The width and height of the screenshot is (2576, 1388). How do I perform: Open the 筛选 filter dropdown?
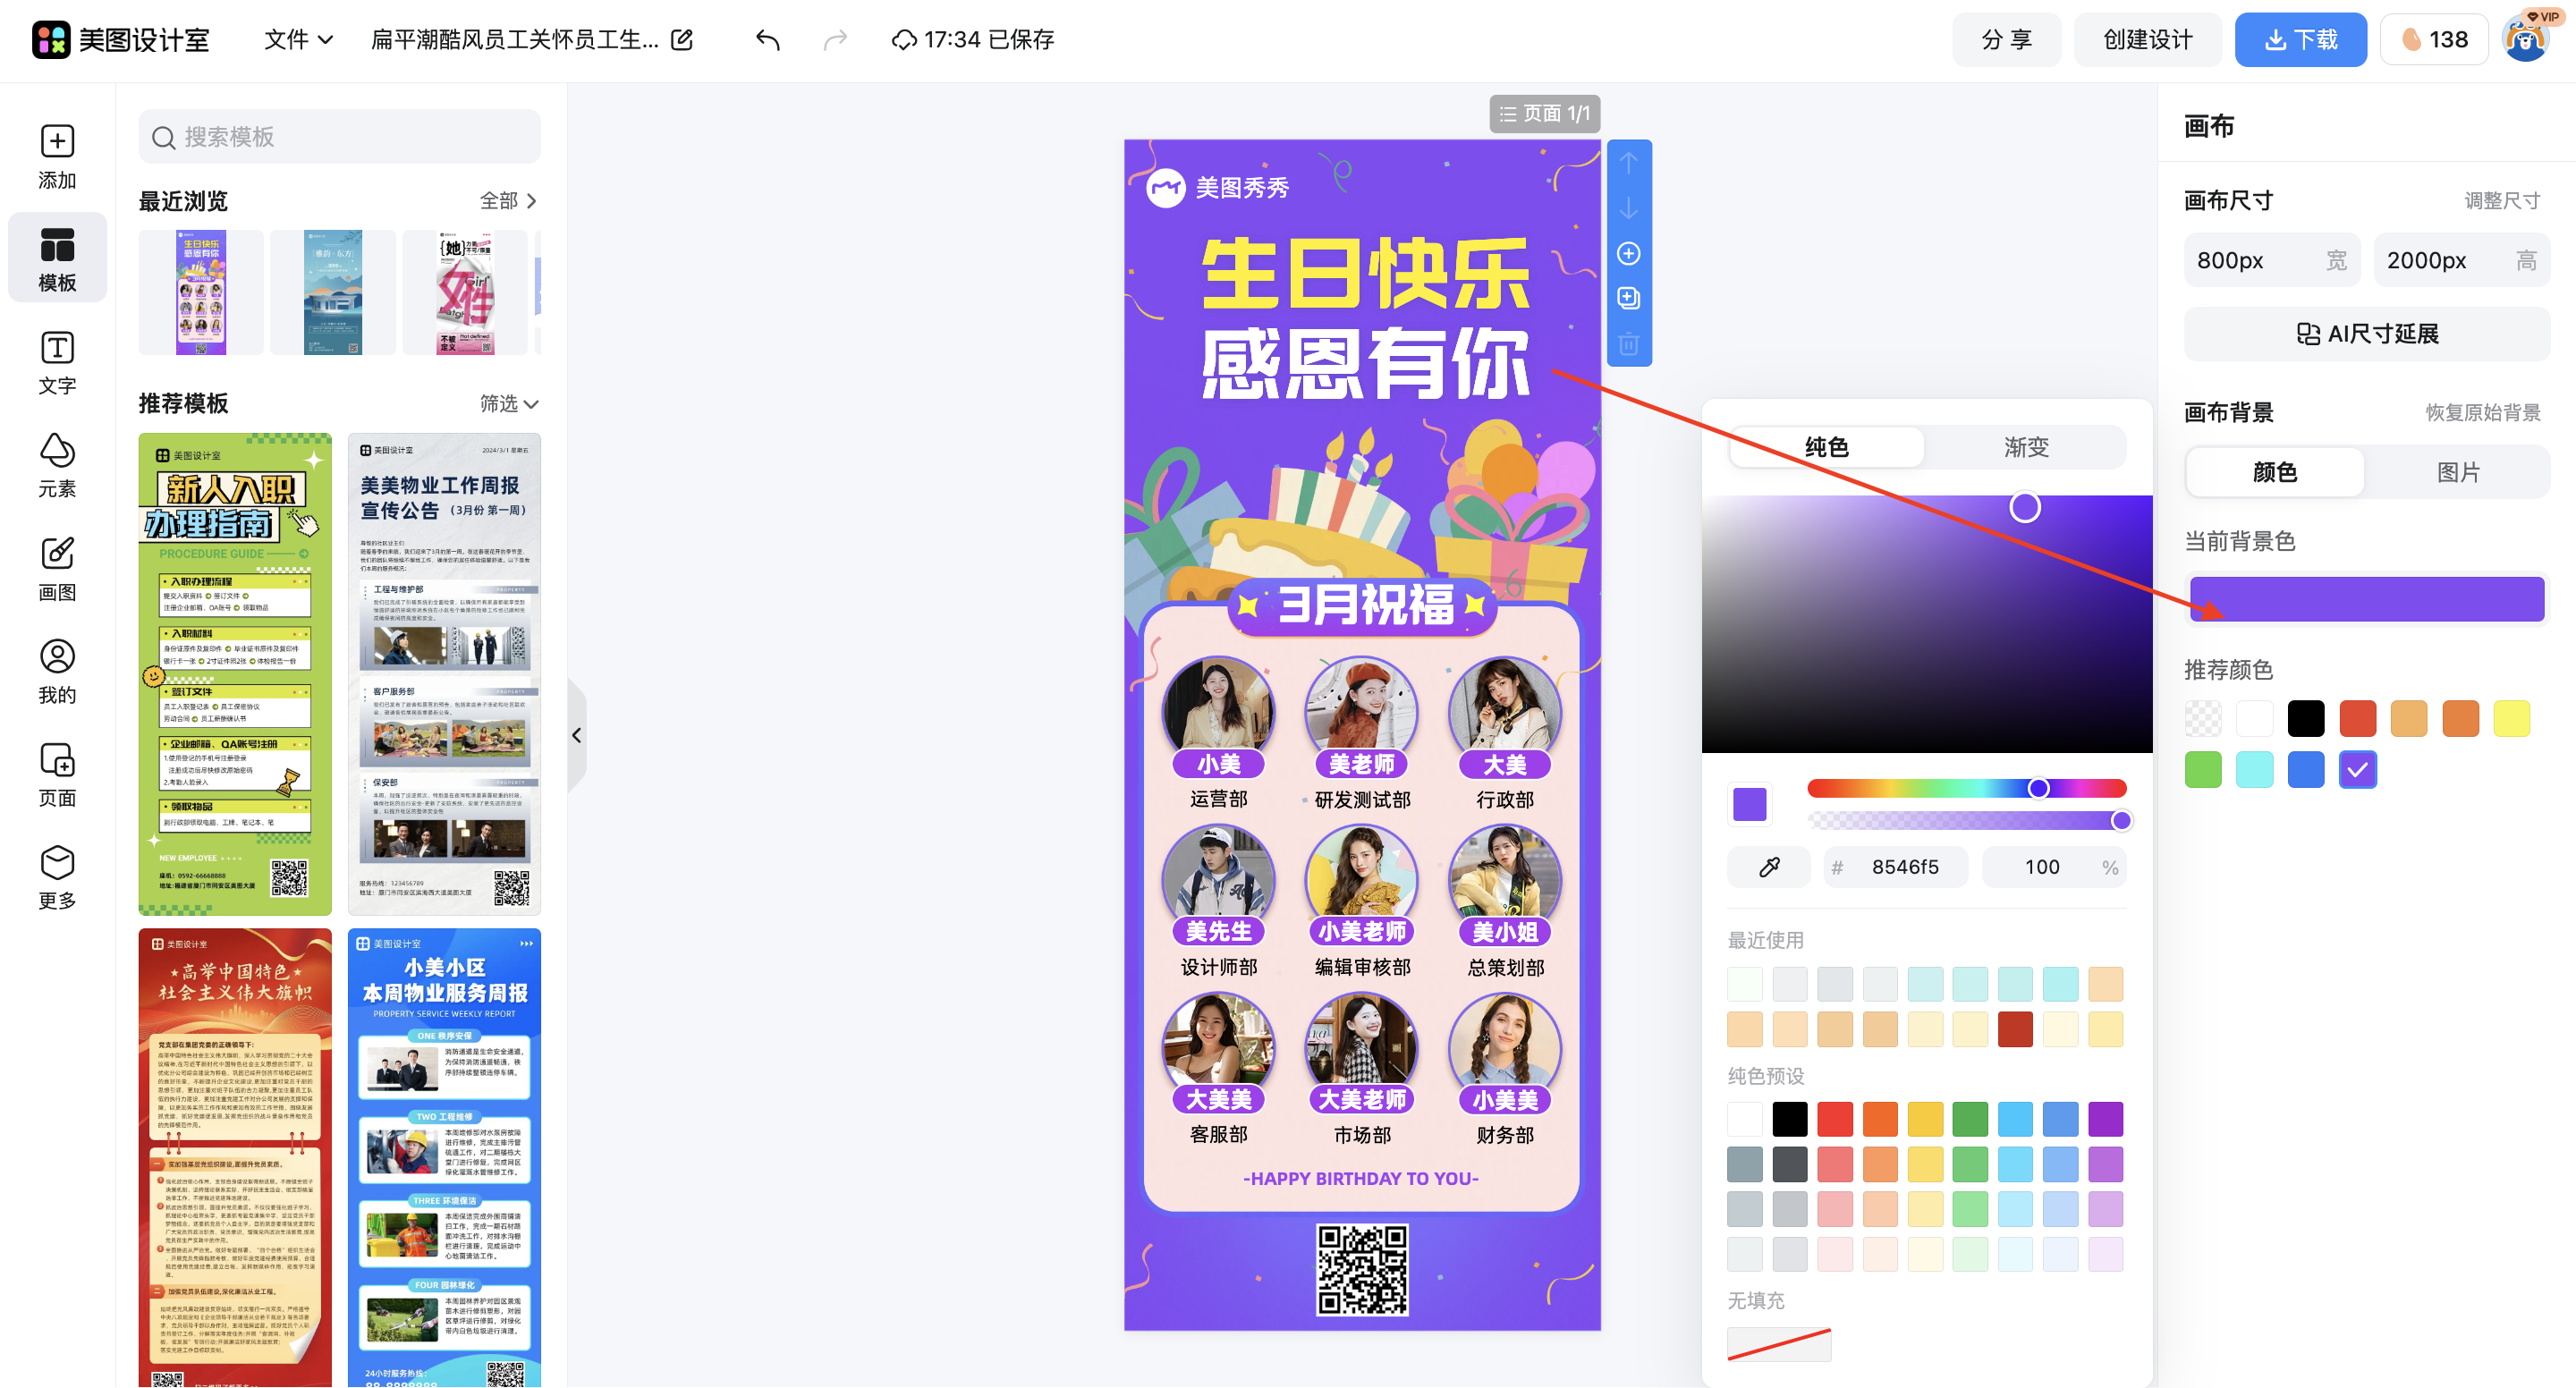tap(508, 404)
